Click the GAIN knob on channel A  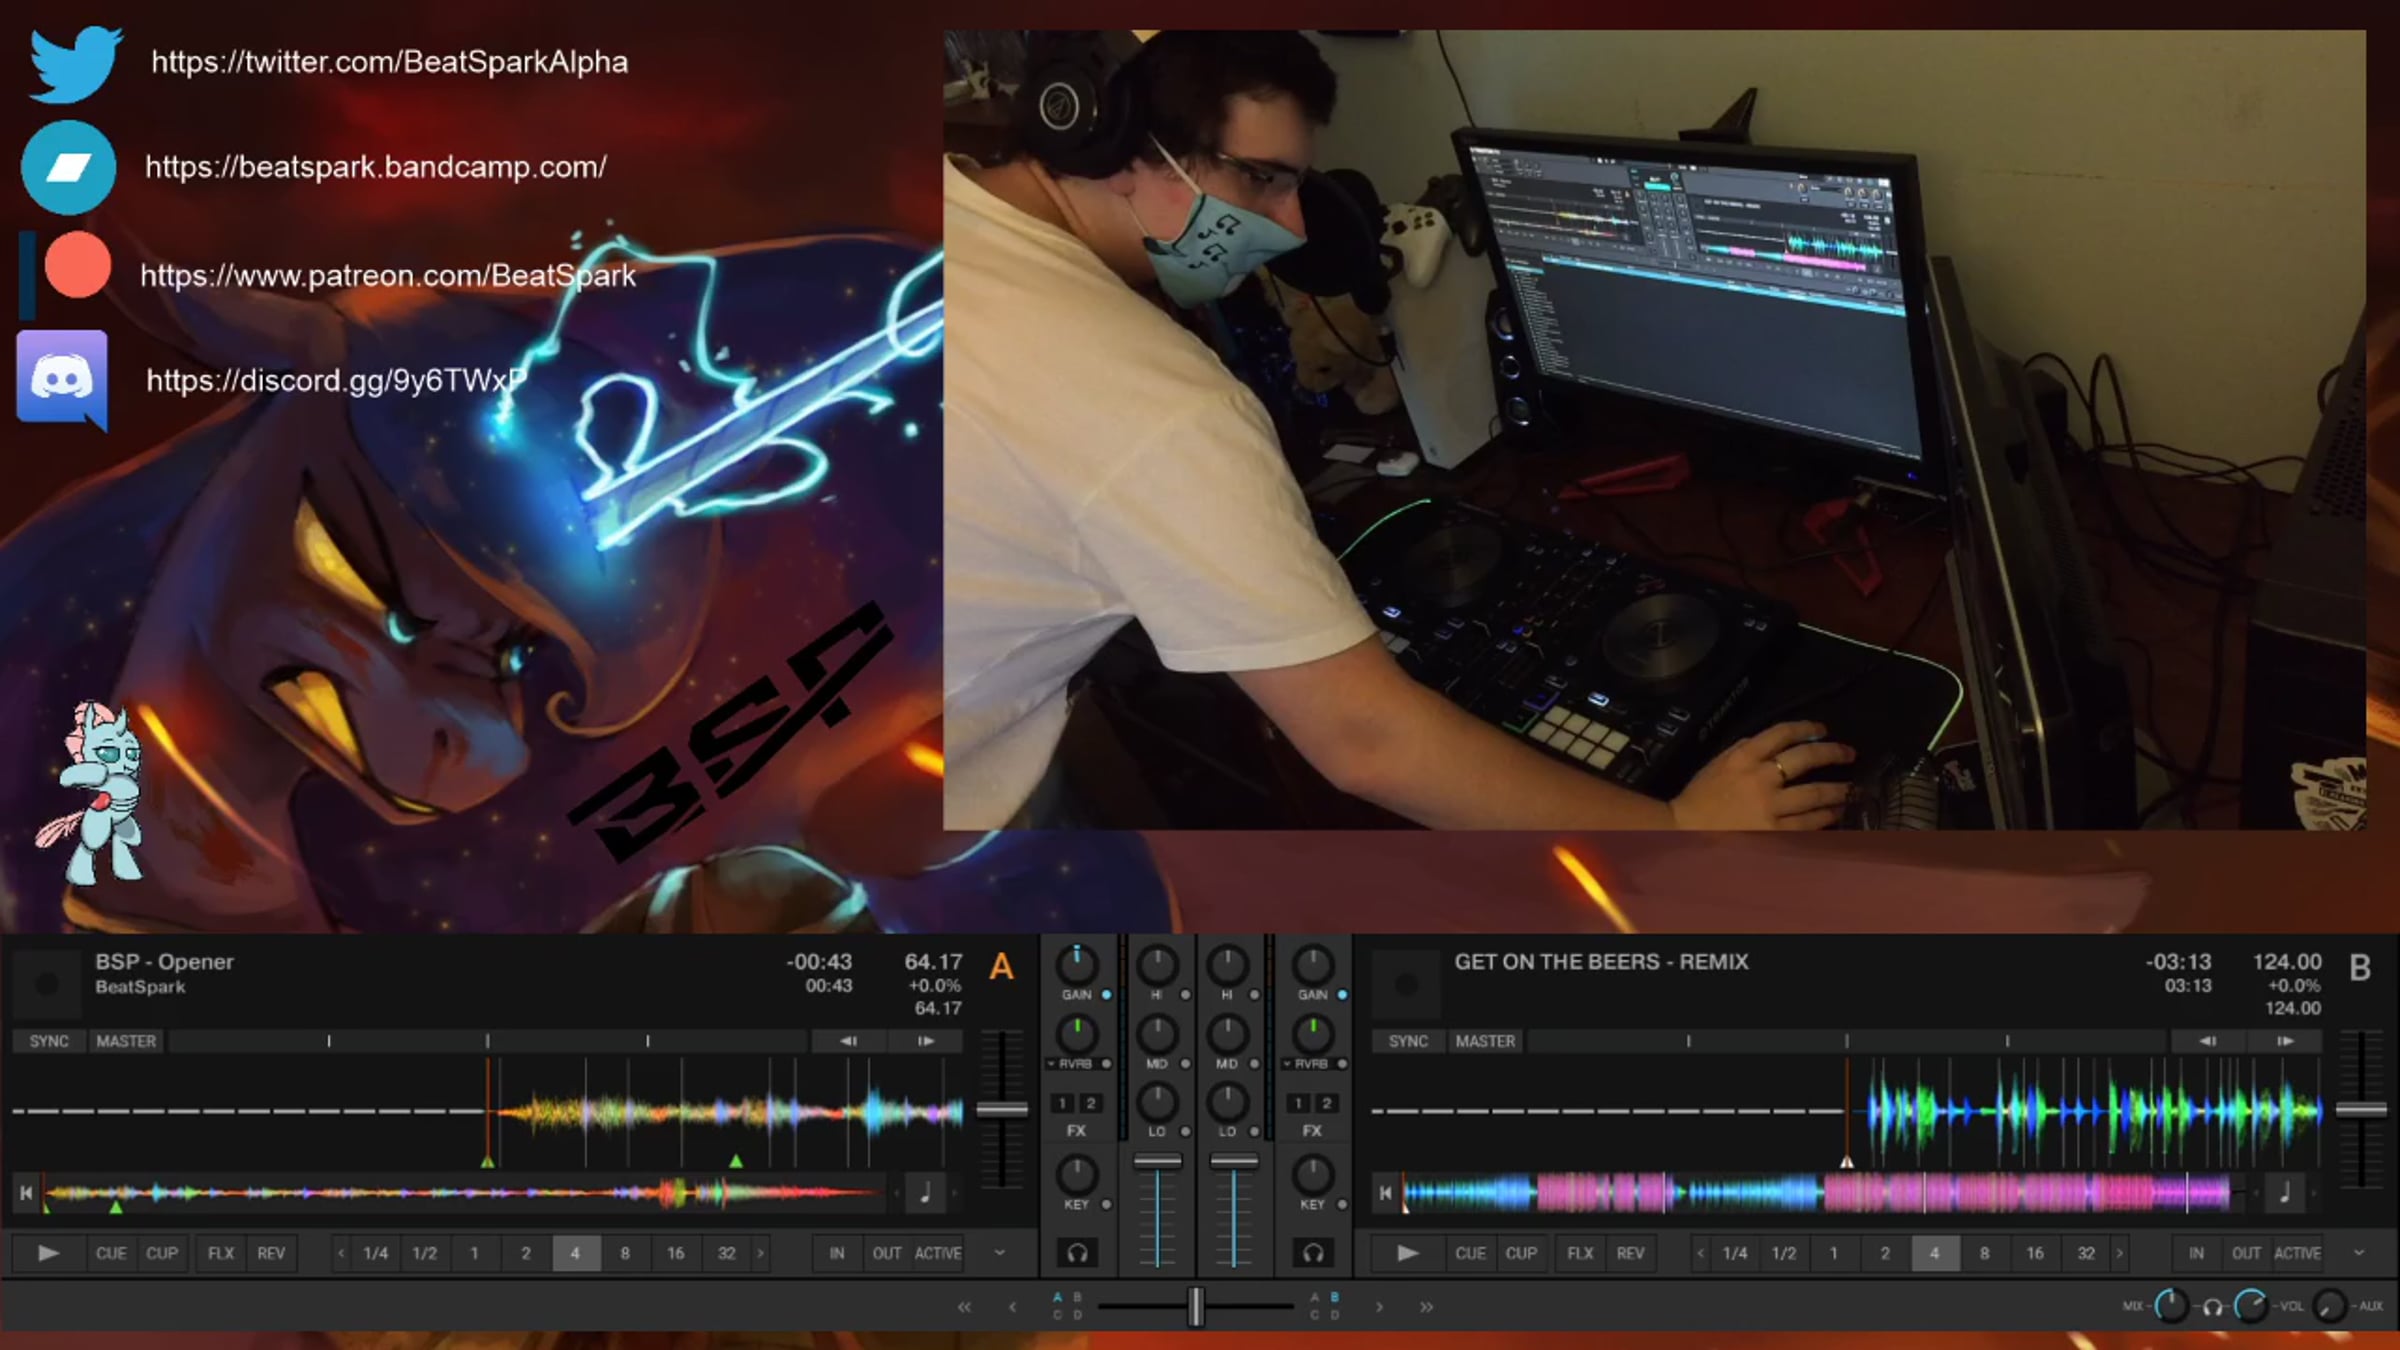(1077, 965)
